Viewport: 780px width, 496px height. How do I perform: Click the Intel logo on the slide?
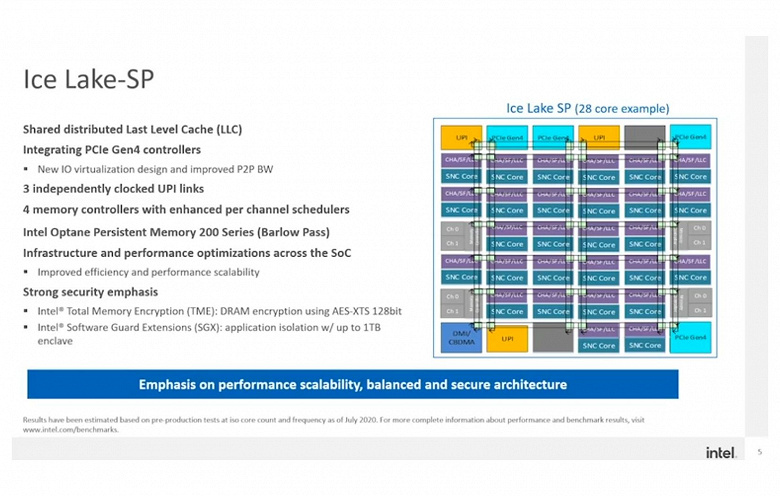pyautogui.click(x=721, y=453)
